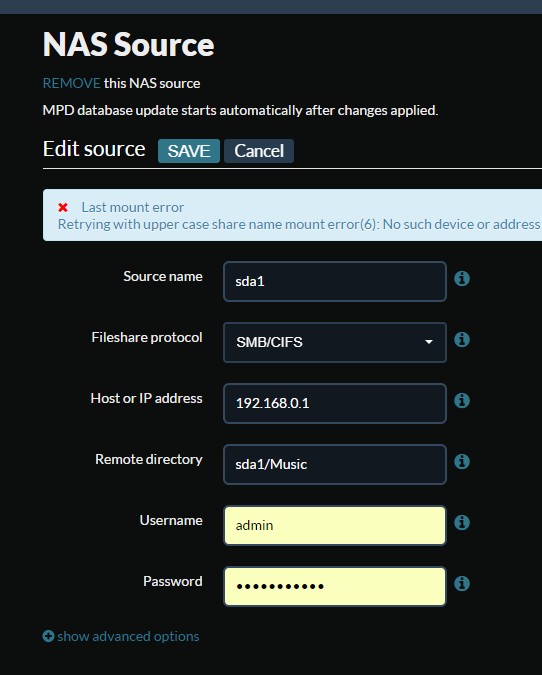The width and height of the screenshot is (542, 675).
Task: Click the Password input field
Action: 334,586
